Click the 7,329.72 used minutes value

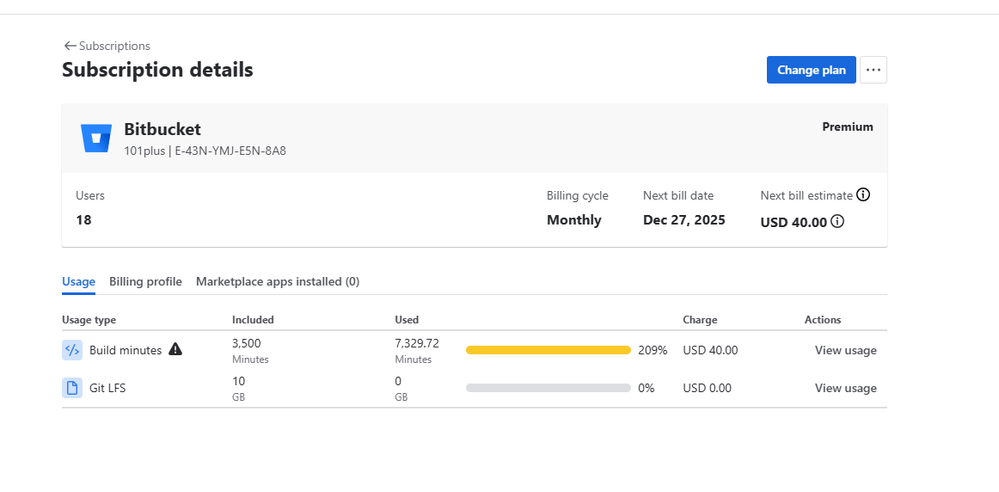tap(417, 343)
